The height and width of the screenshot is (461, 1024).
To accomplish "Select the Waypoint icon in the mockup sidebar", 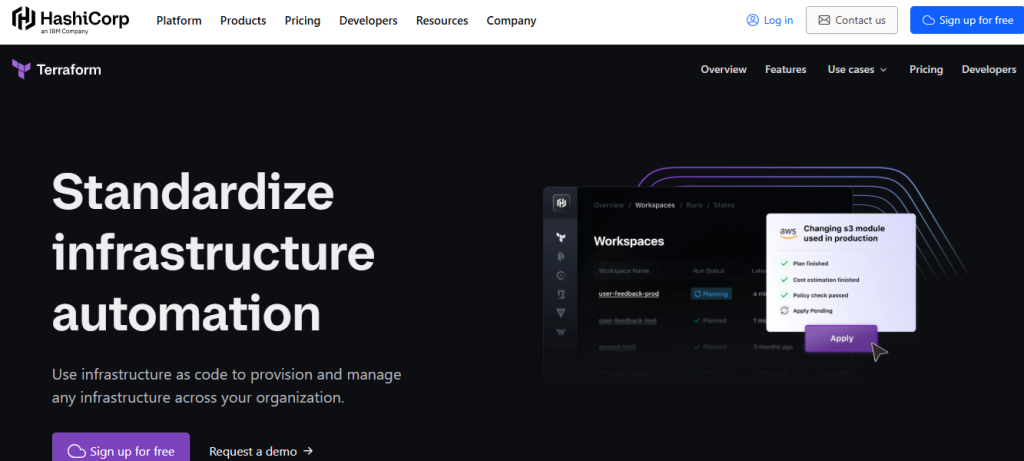I will [560, 332].
